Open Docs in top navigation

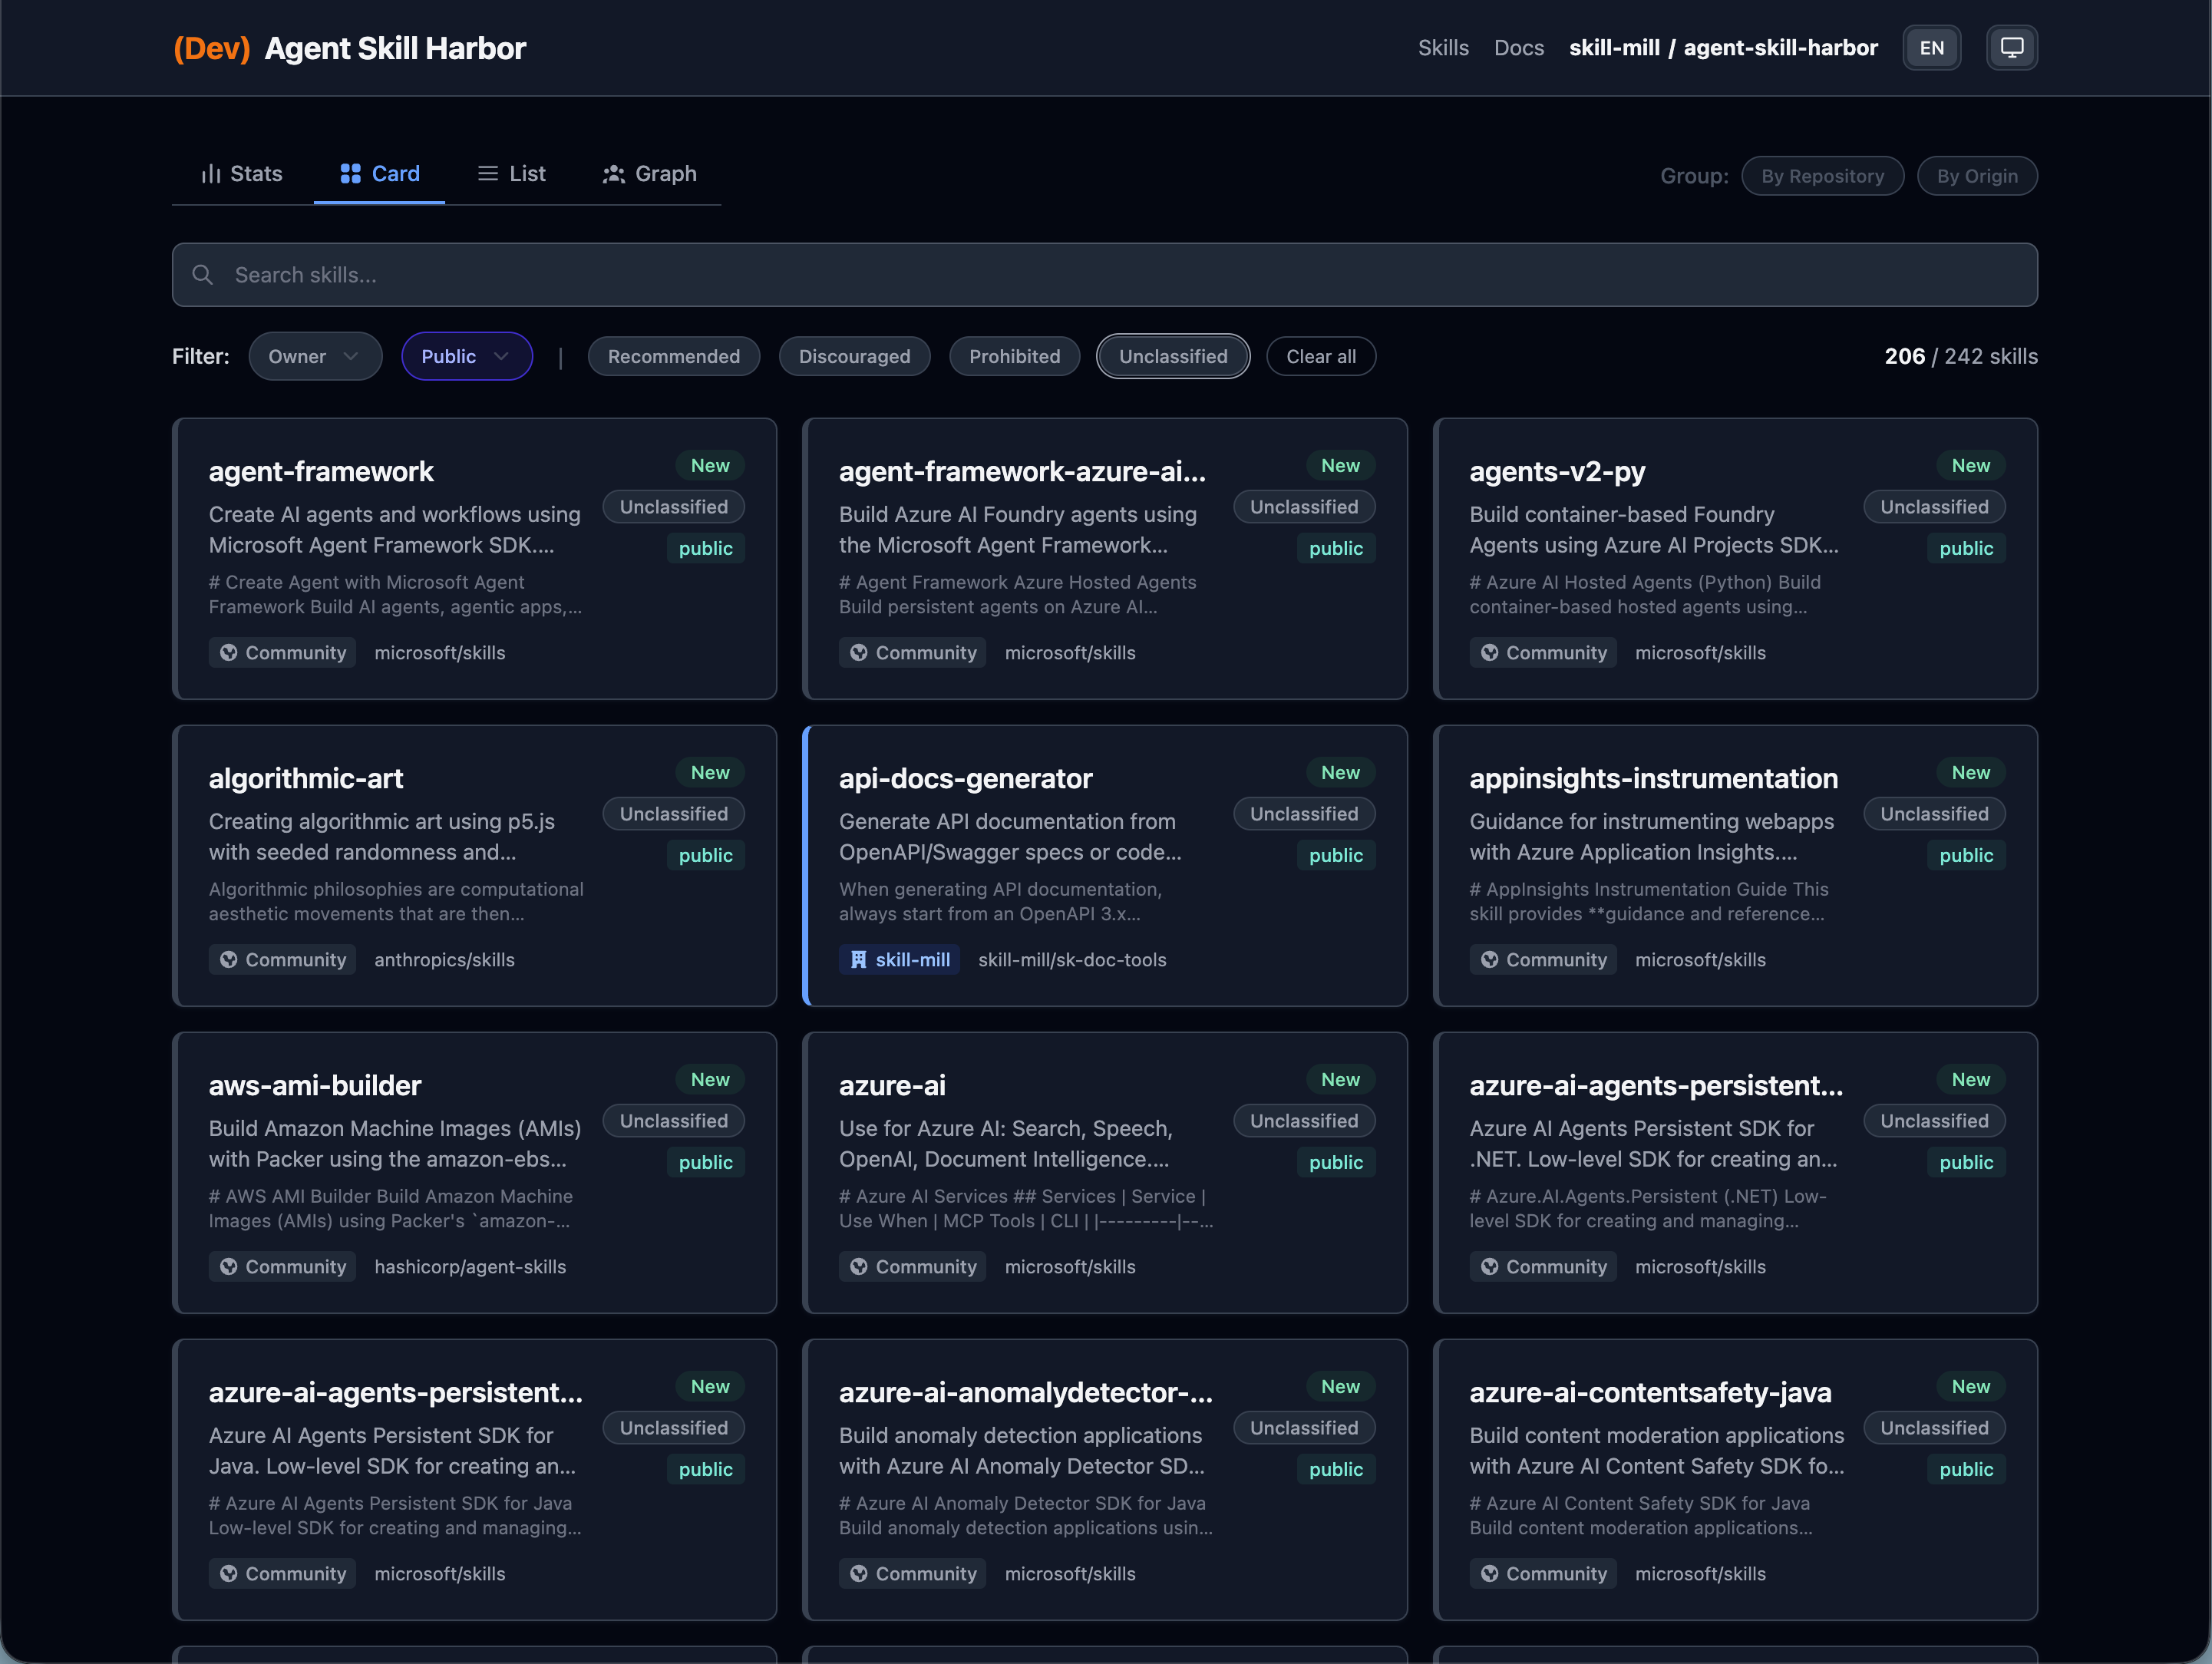click(1518, 48)
